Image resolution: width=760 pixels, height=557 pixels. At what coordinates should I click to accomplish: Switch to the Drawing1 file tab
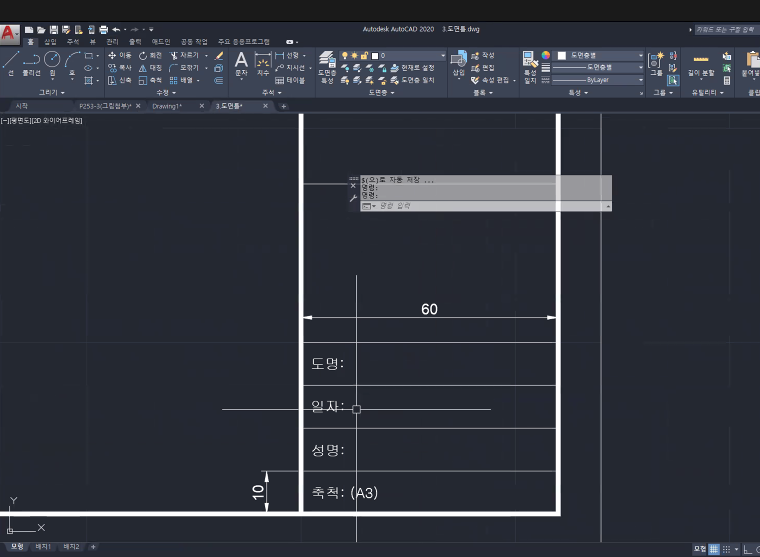pos(167,106)
